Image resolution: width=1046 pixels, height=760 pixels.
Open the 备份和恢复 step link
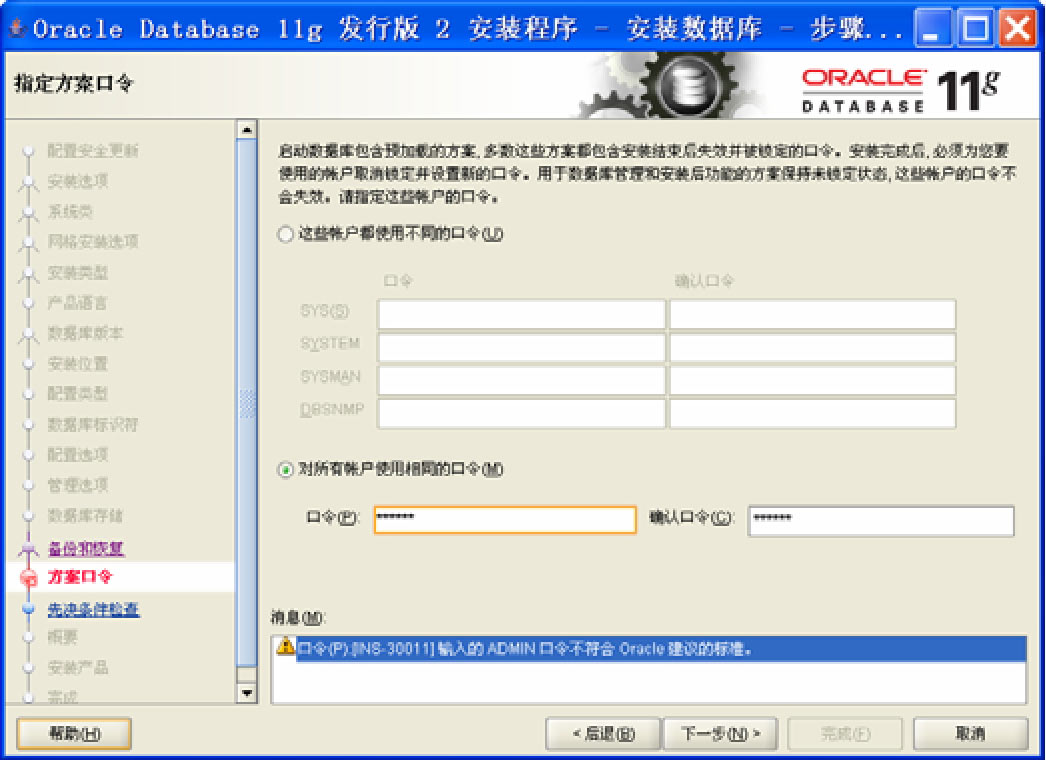(x=86, y=548)
